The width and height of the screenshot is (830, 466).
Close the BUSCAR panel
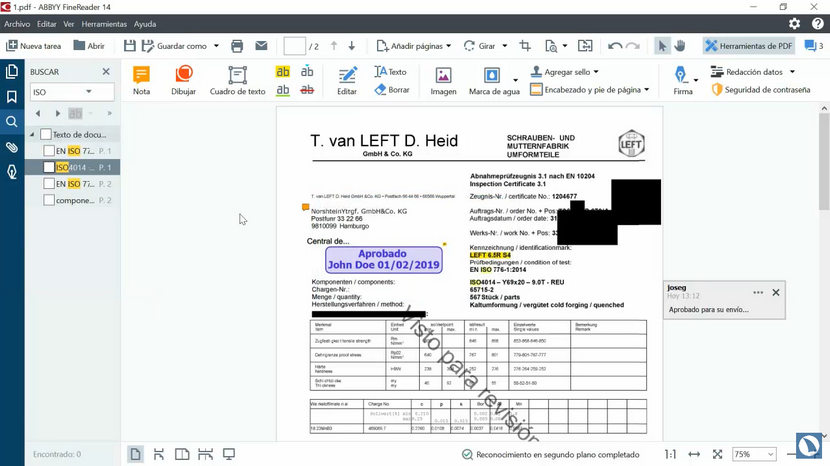106,71
